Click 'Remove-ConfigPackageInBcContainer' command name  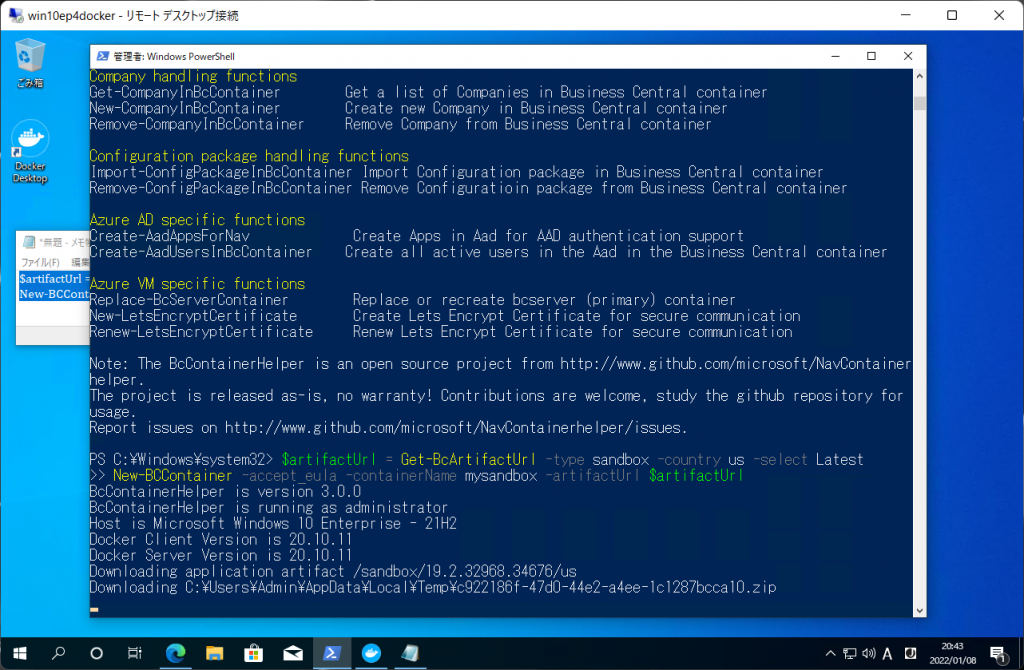click(221, 188)
